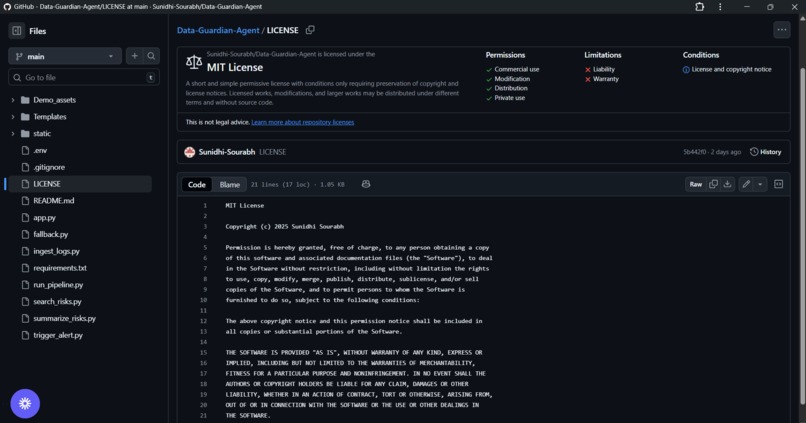This screenshot has height=423, width=806.
Task: Open the floating purple assistant button
Action: [25, 403]
